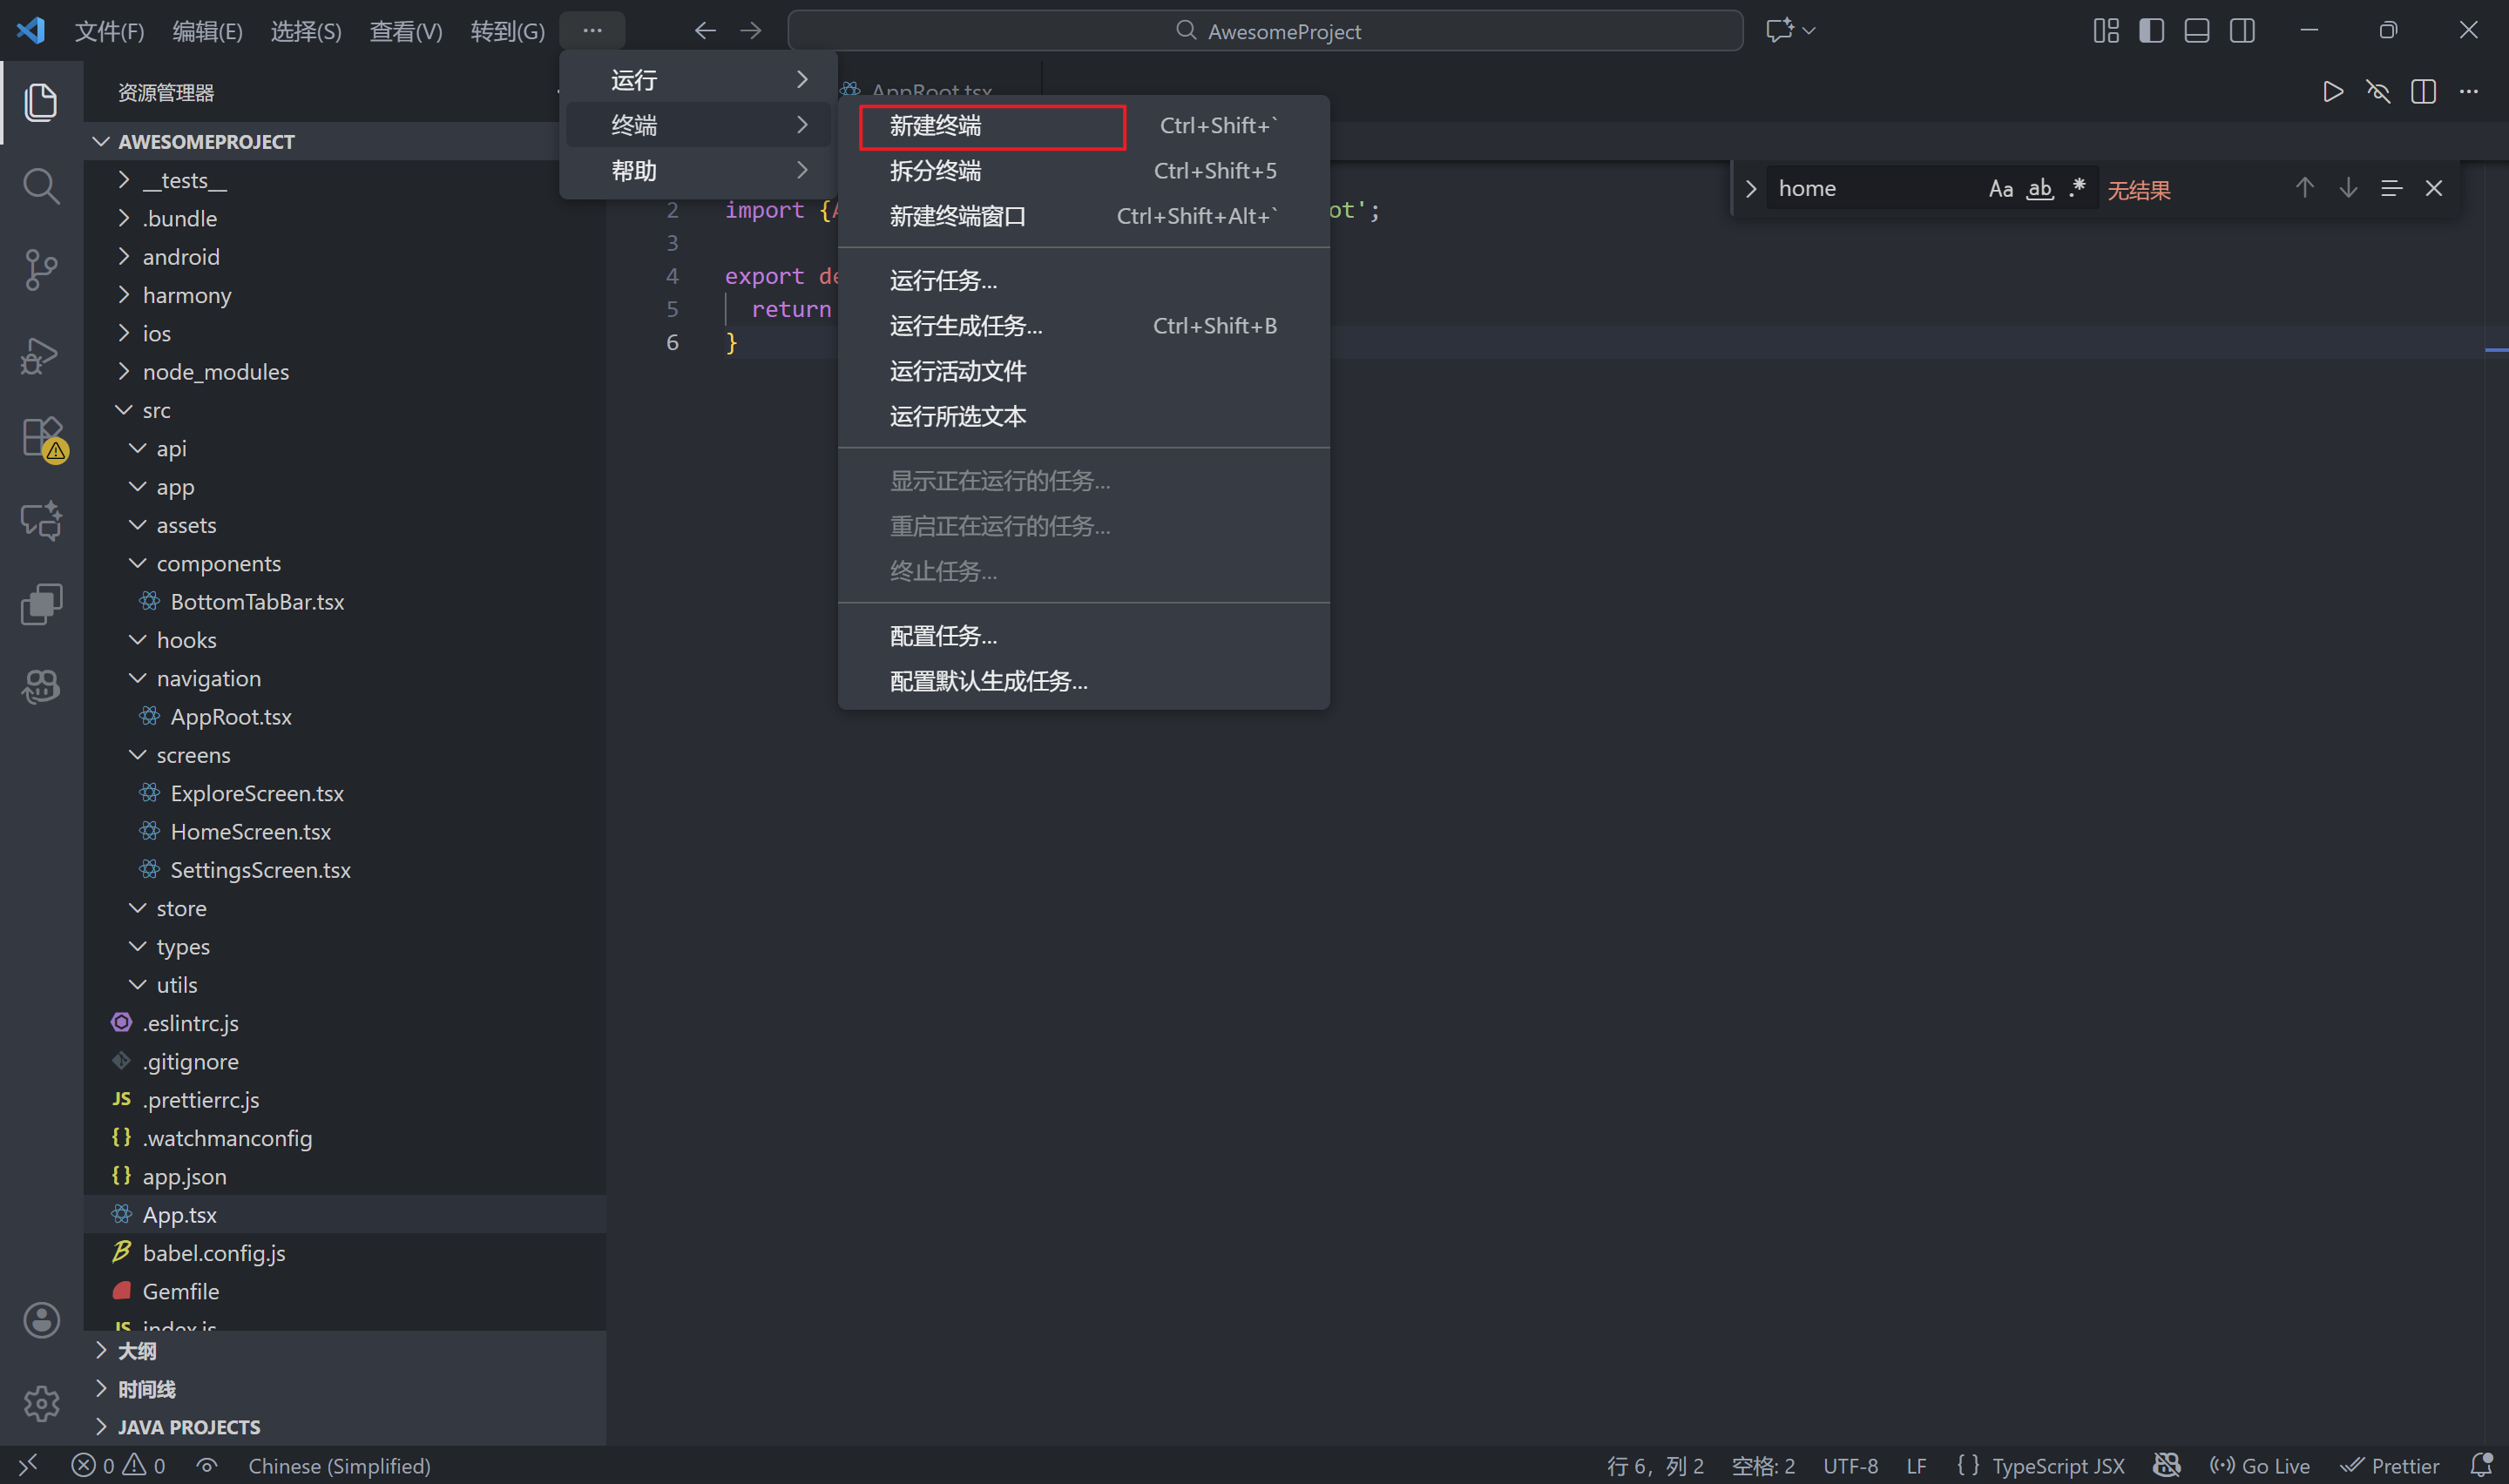The image size is (2509, 1484).
Task: Open the notifications bell in the status bar
Action: click(x=2481, y=1464)
